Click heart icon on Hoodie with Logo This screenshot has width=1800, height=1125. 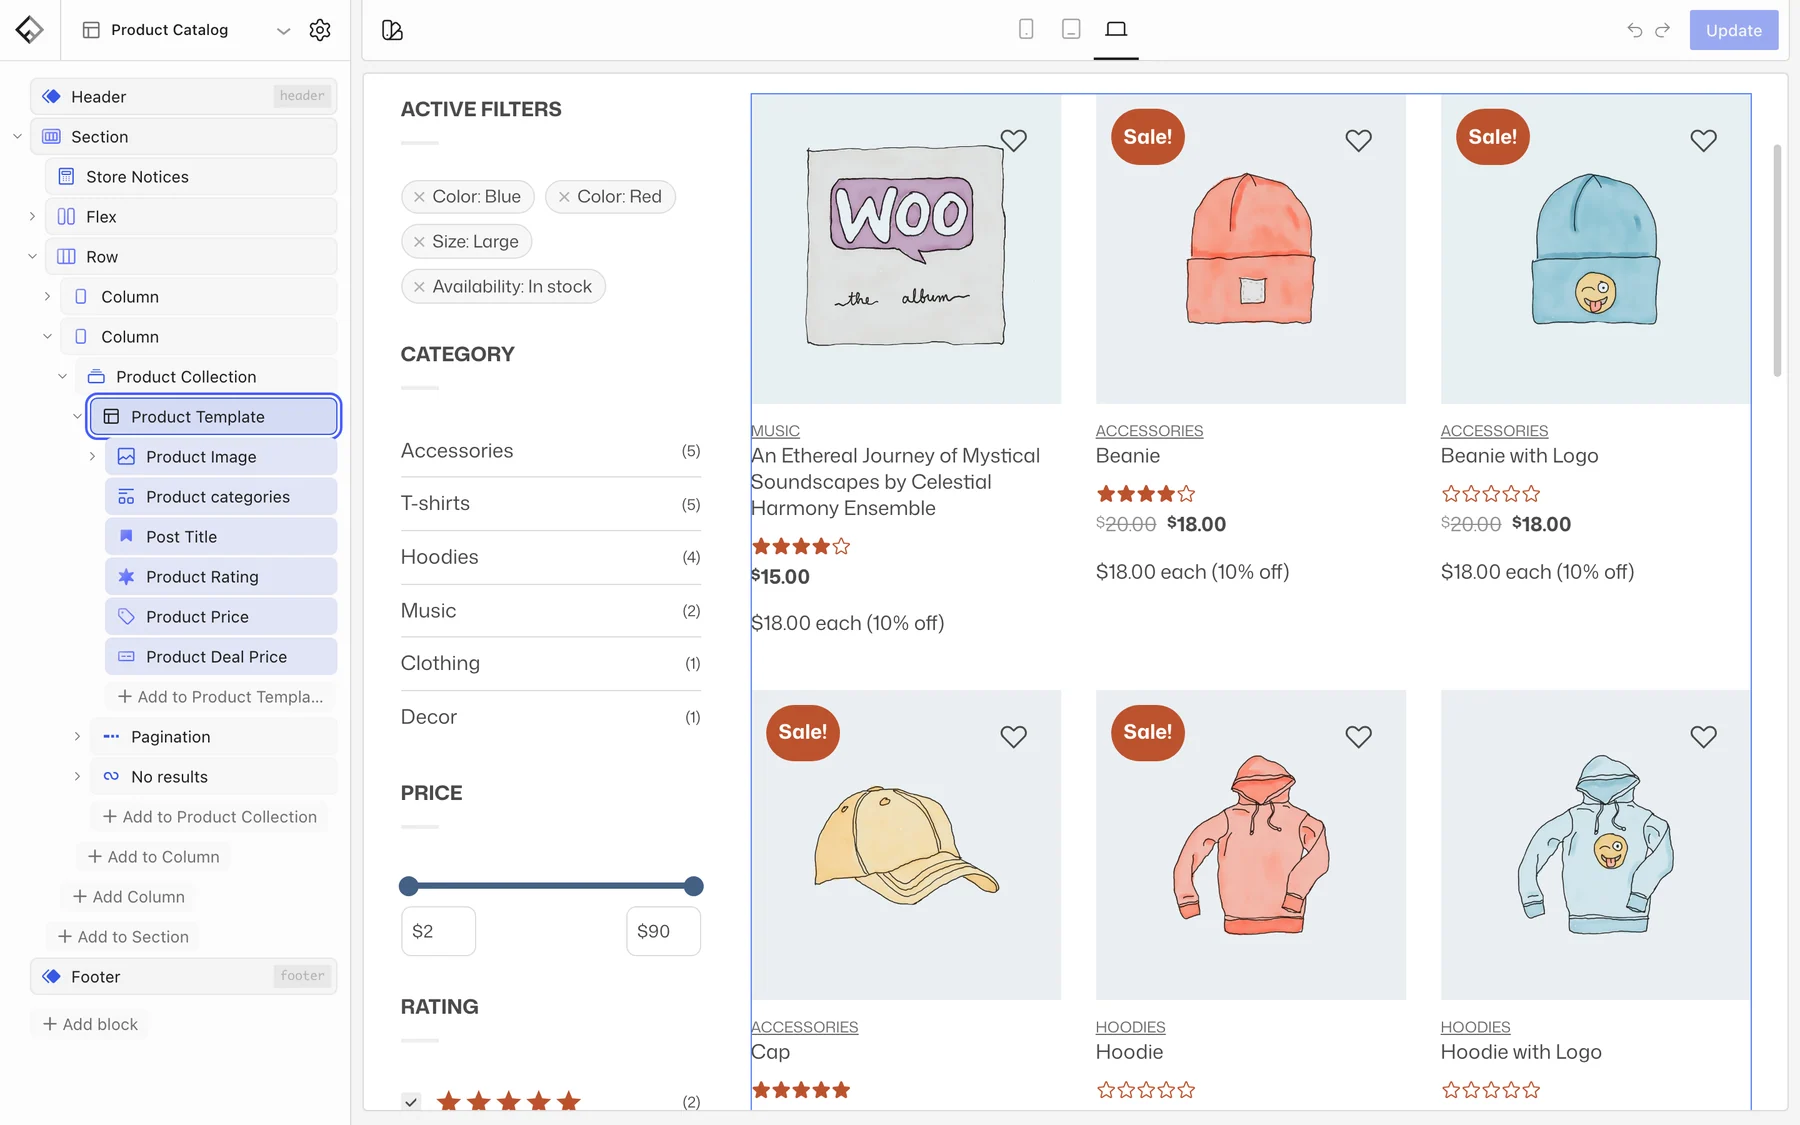(x=1703, y=736)
